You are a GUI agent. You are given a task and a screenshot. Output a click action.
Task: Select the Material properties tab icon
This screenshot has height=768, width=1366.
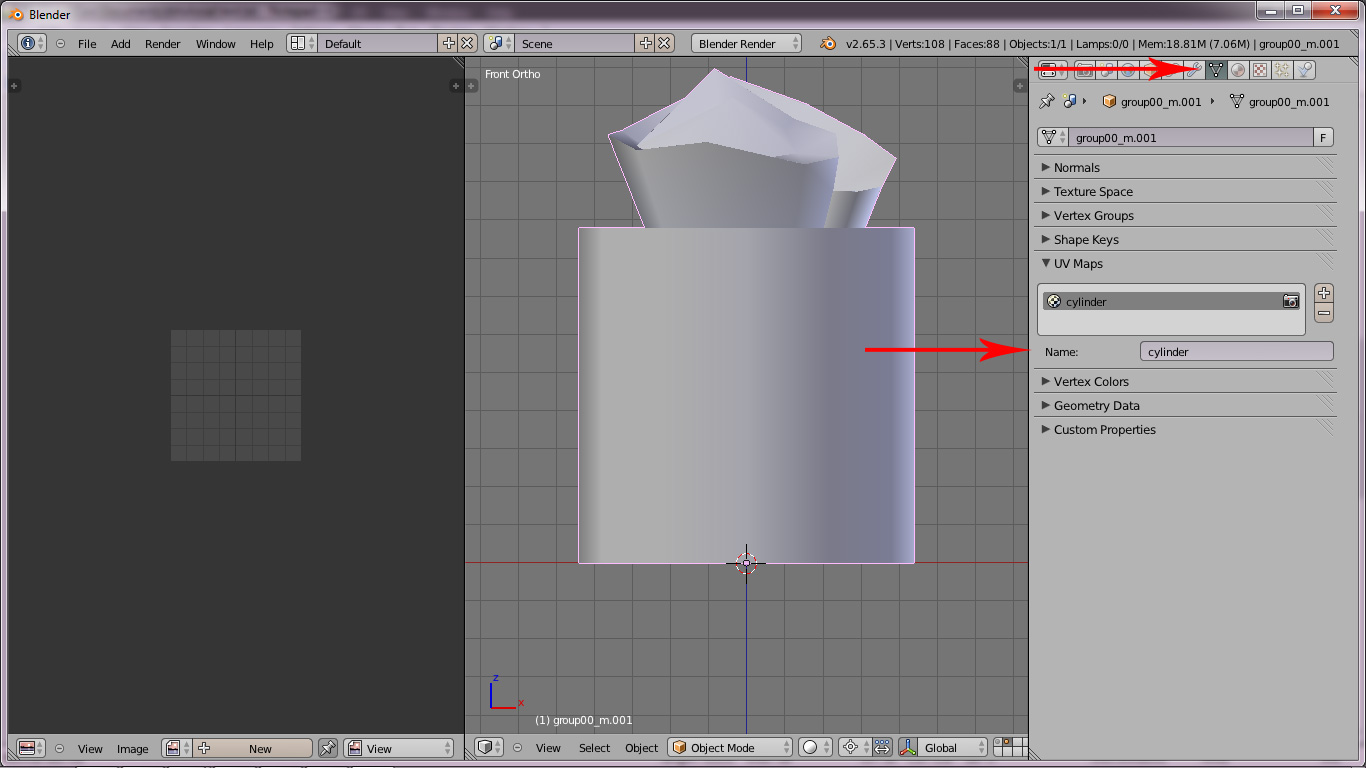[1238, 70]
